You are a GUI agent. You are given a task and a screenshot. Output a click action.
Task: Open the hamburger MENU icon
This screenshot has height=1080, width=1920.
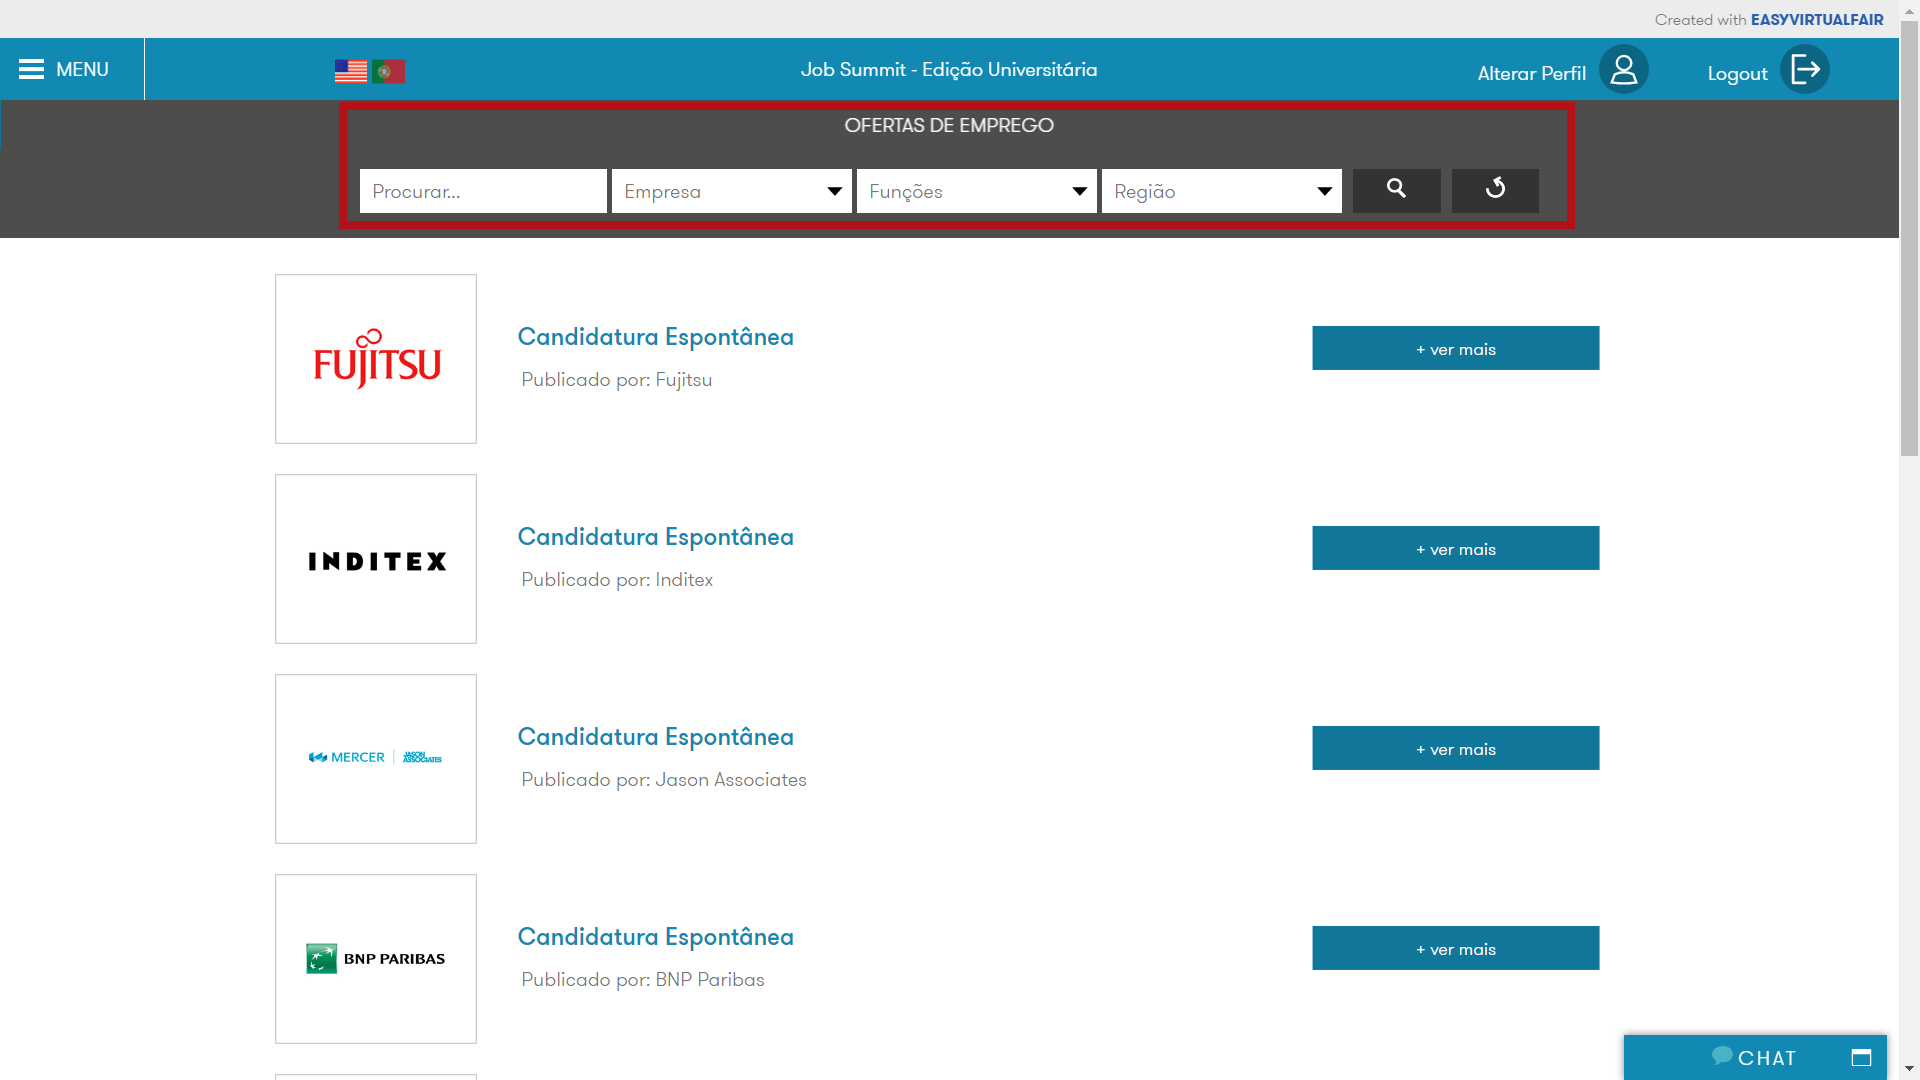click(x=32, y=69)
